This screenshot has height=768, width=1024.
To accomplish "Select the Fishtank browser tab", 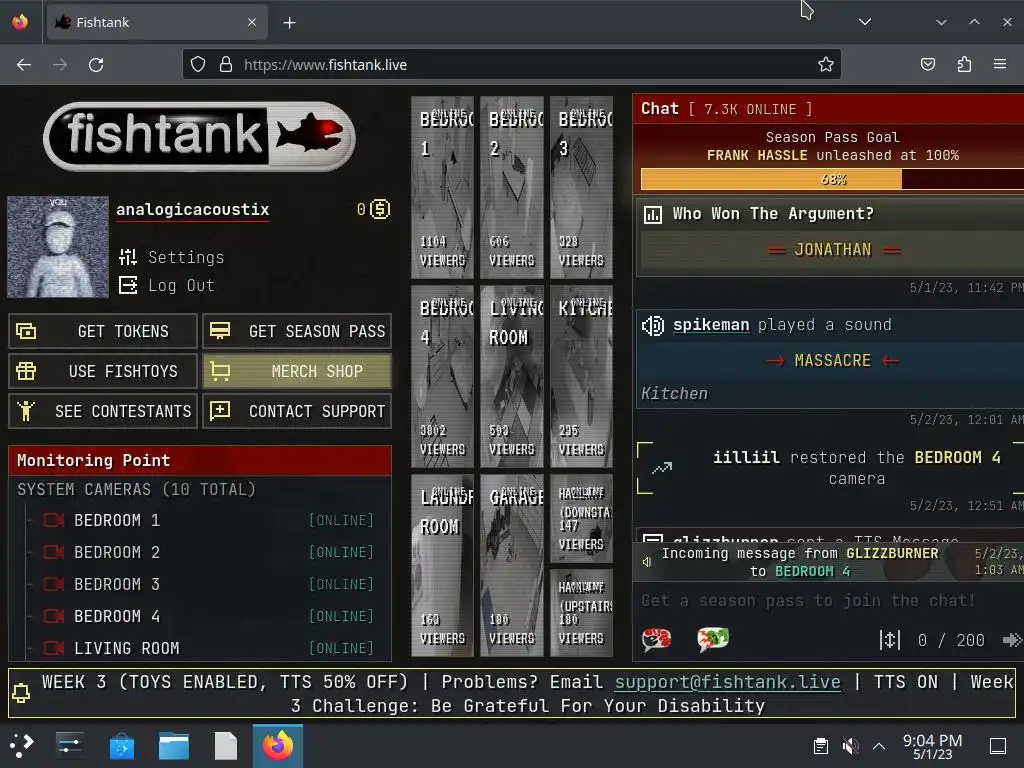I will point(157,22).
